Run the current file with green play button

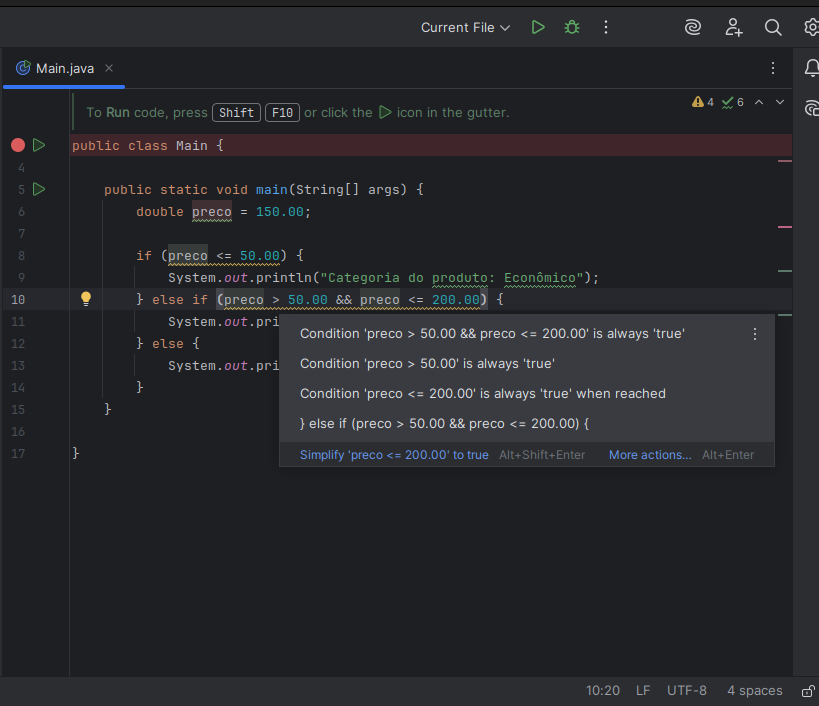point(538,27)
